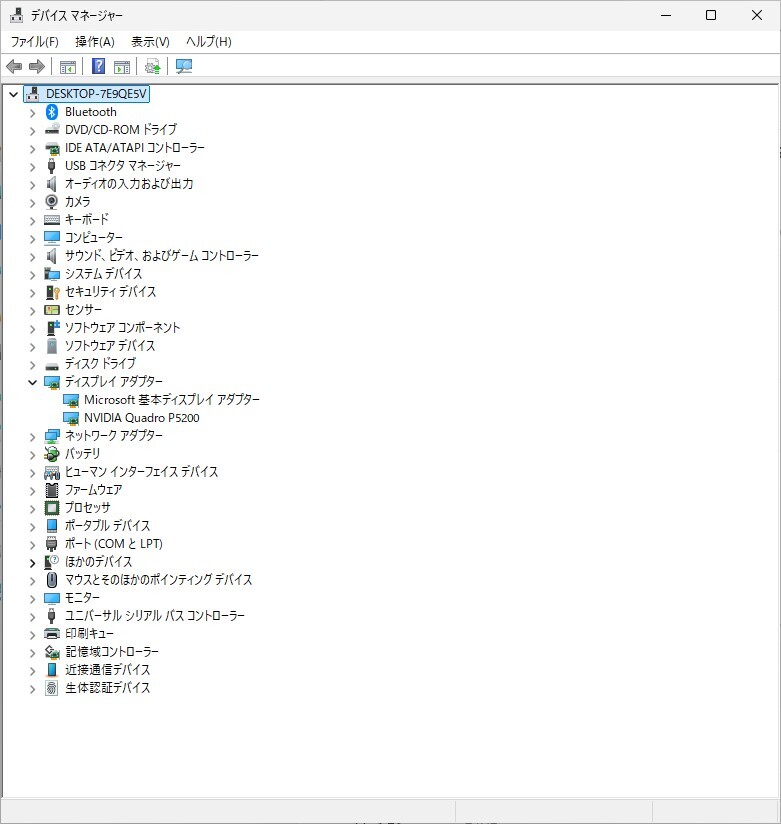Expand the ヒューマン インターフェイス デバイス node
Image resolution: width=781 pixels, height=824 pixels.
pyautogui.click(x=33, y=473)
